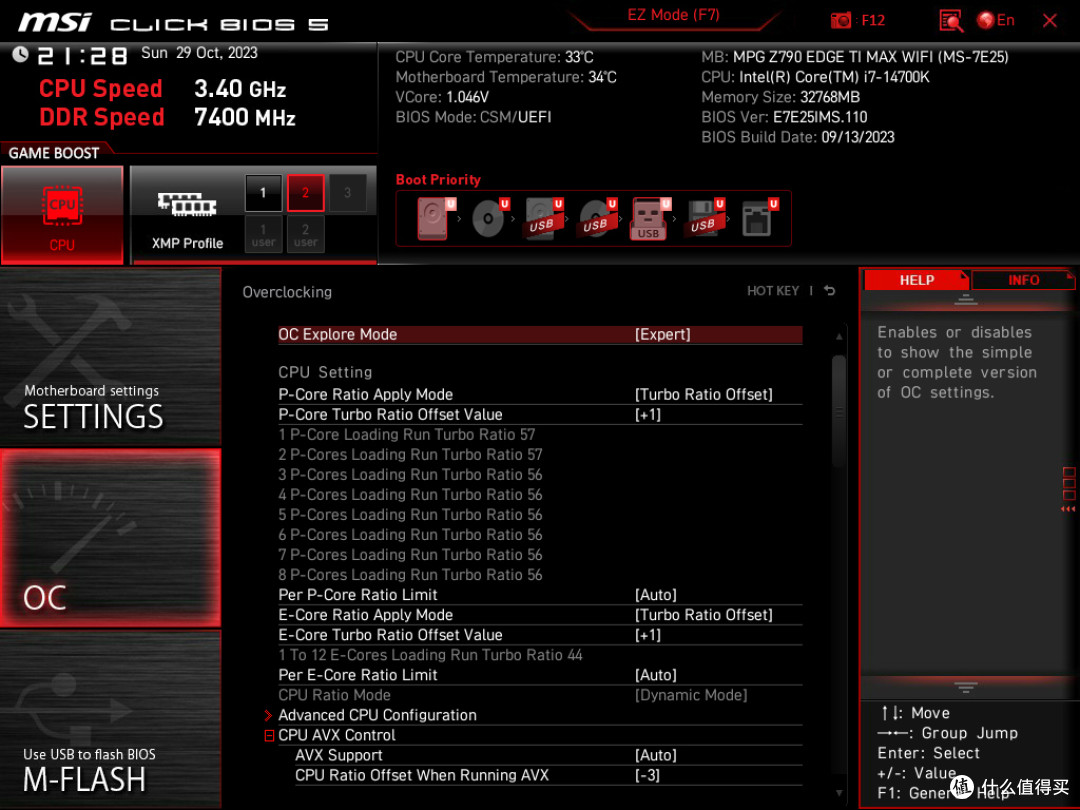Close the BIOS with the X icon
This screenshot has height=810, width=1080.
tap(1050, 21)
